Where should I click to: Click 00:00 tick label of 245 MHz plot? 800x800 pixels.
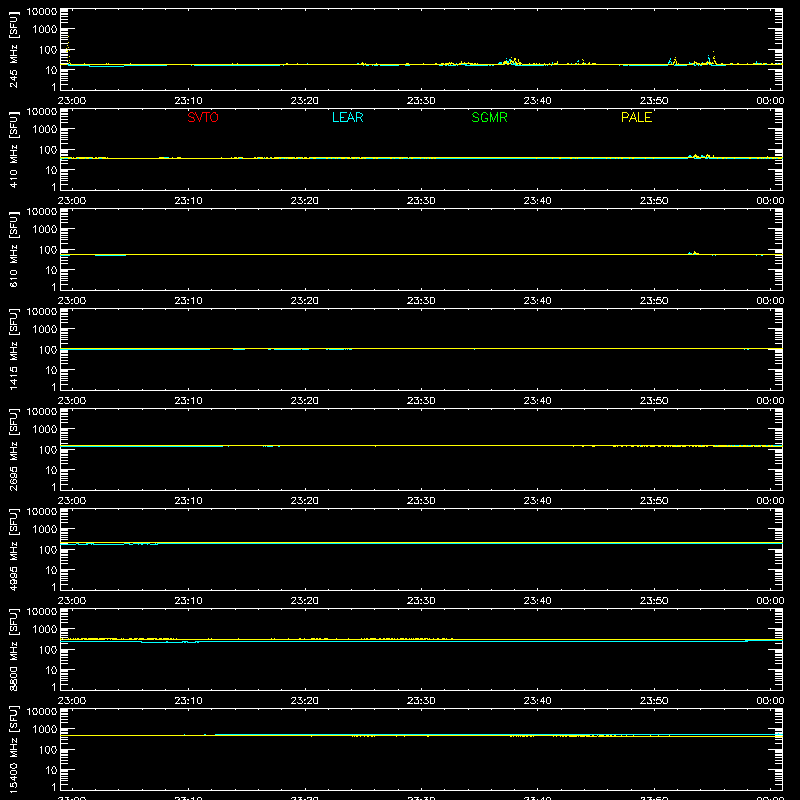770,101
